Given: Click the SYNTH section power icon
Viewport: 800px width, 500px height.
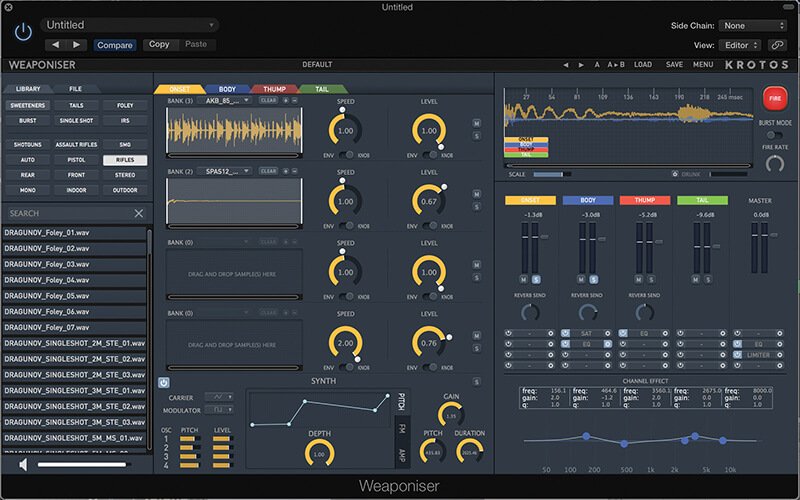Looking at the screenshot, I should 163,383.
